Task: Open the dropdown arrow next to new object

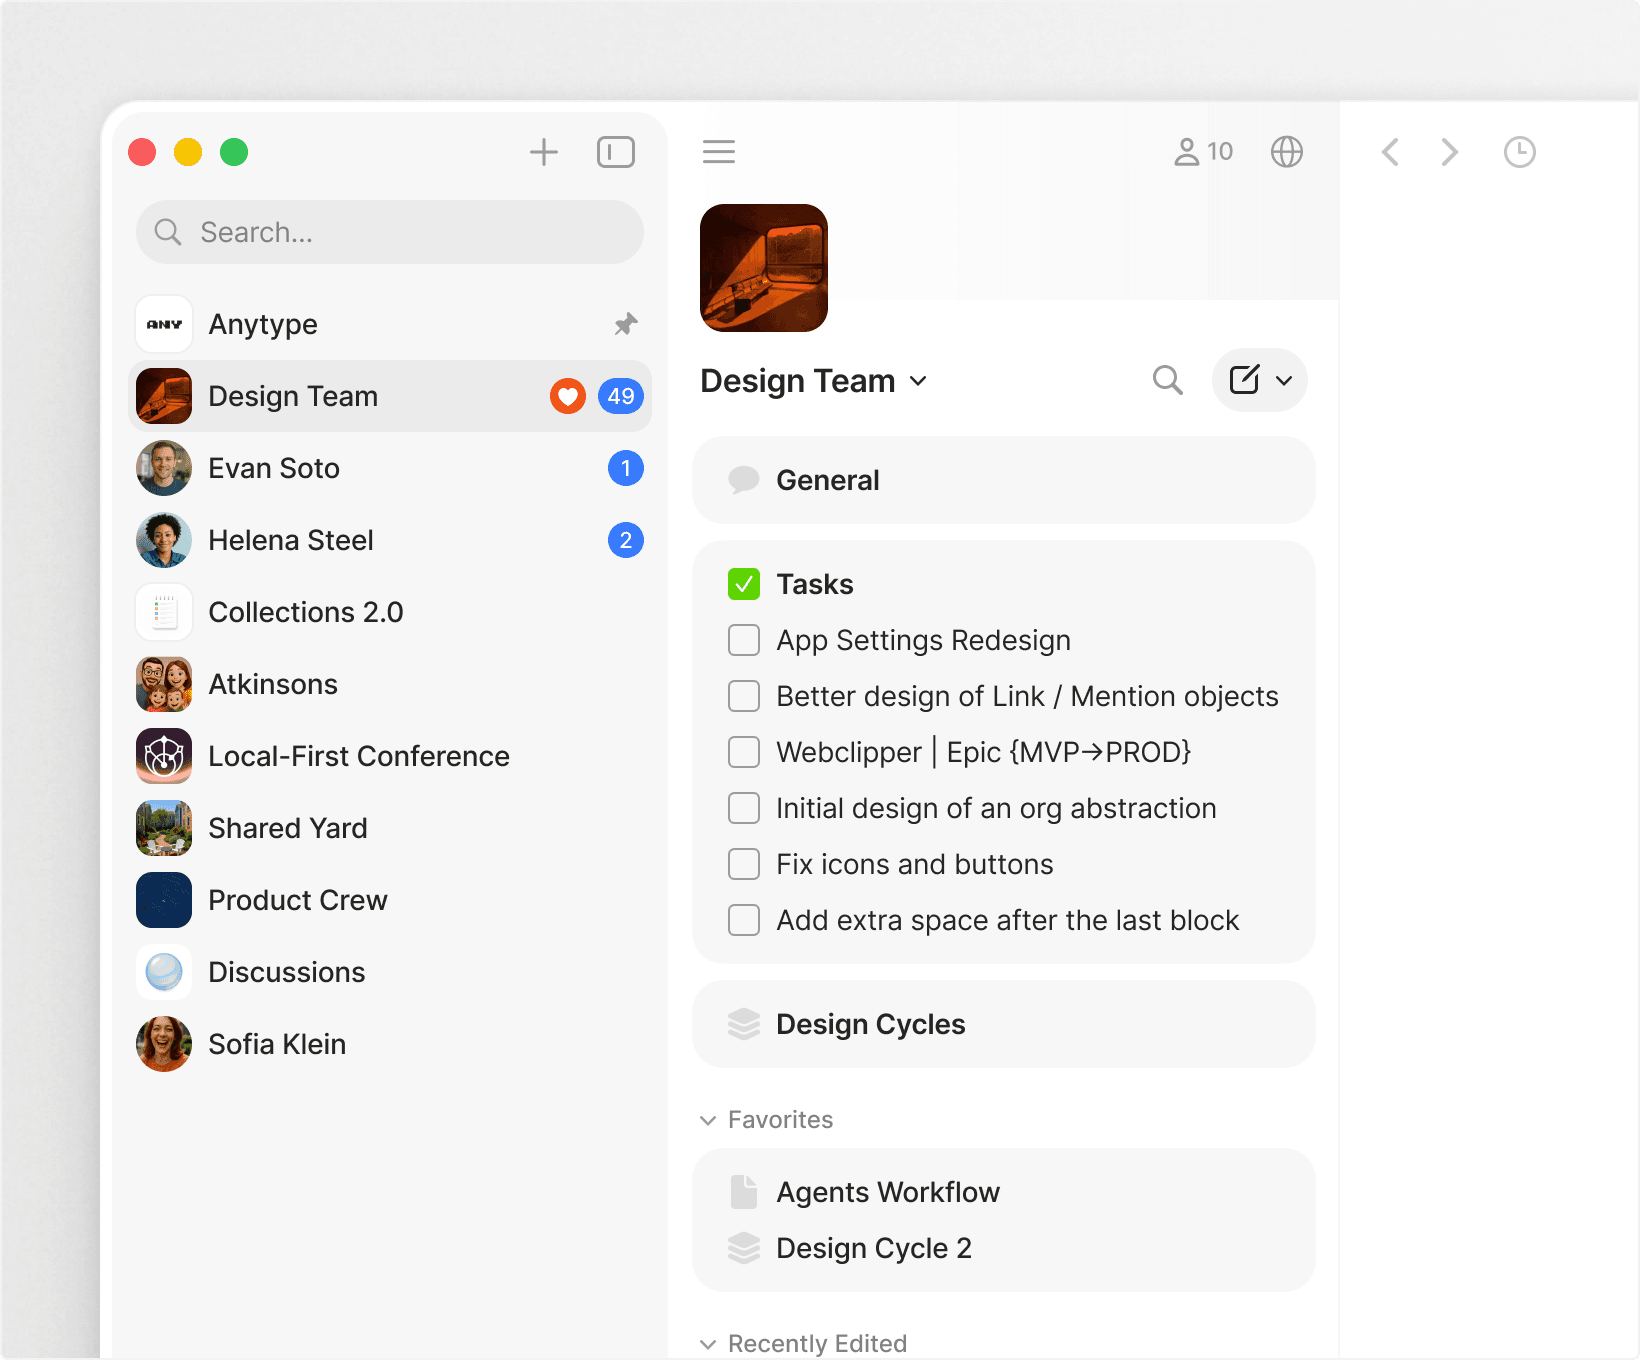Action: click(1284, 380)
